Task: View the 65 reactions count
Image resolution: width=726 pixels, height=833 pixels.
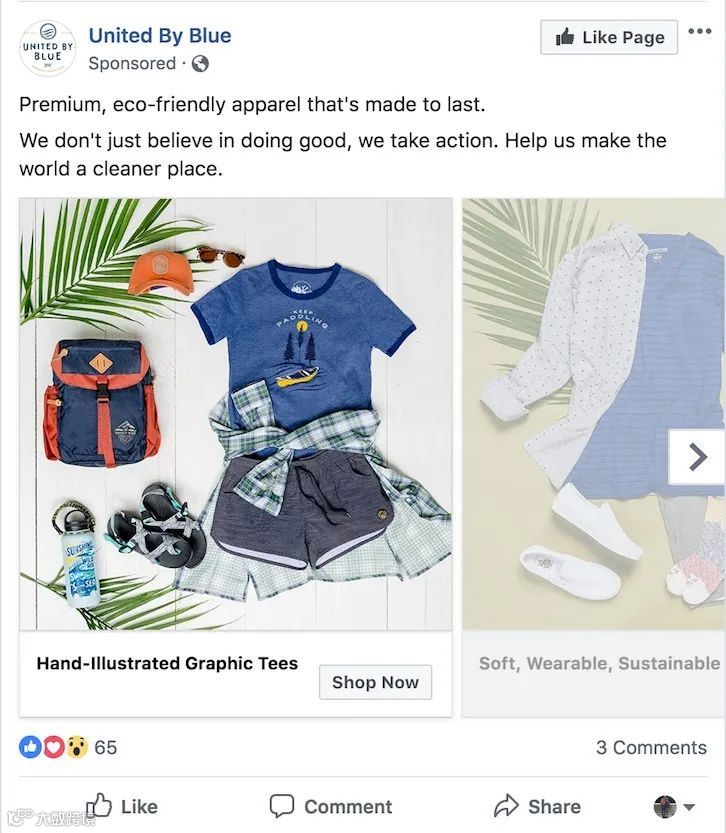Action: [106, 747]
